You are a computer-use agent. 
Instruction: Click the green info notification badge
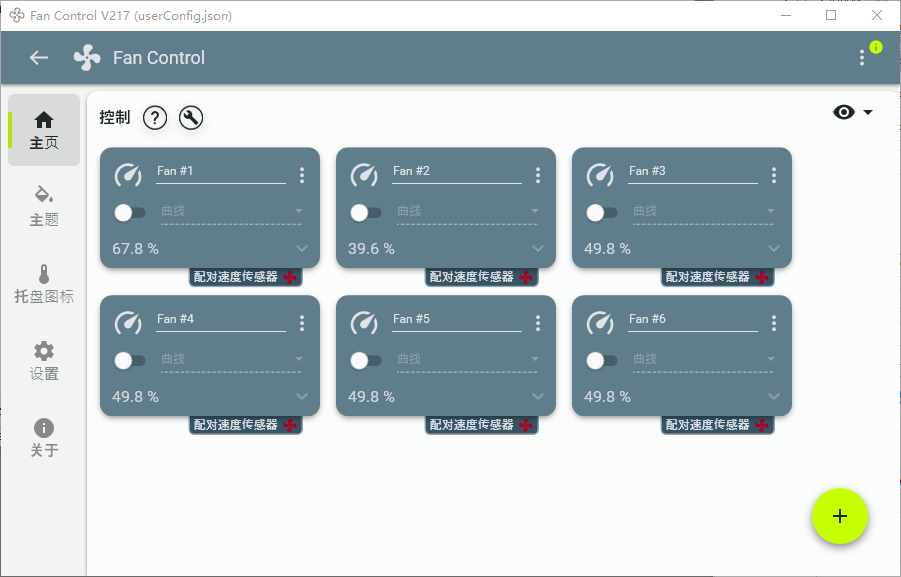[x=876, y=47]
